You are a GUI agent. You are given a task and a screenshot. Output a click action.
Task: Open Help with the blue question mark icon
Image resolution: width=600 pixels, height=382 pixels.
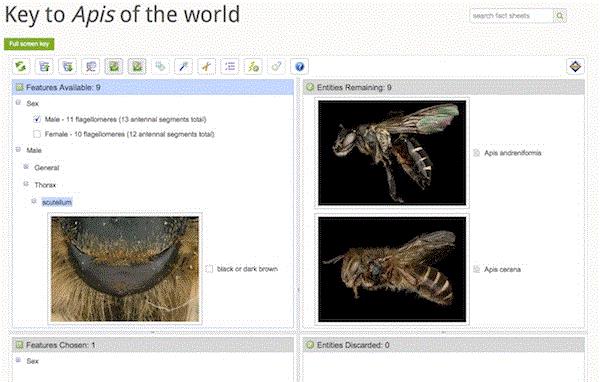coord(299,67)
